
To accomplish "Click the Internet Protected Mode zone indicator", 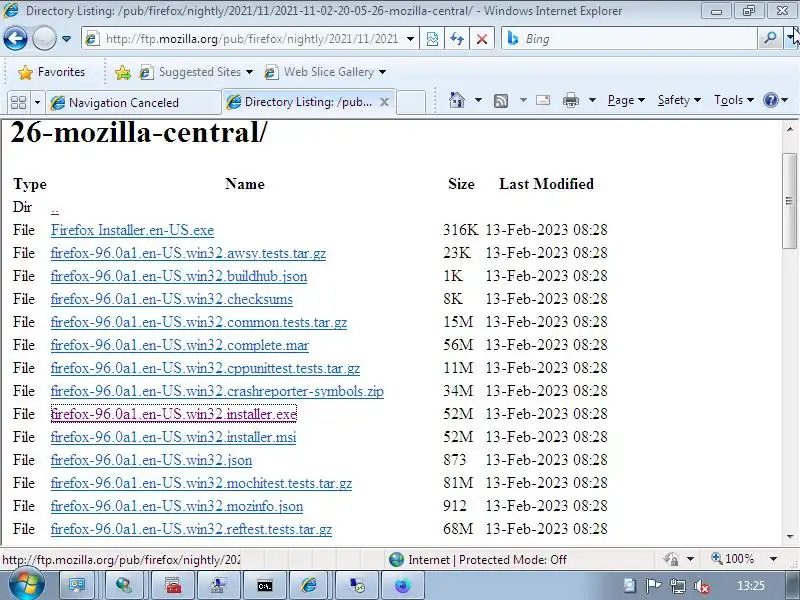I will 477,560.
